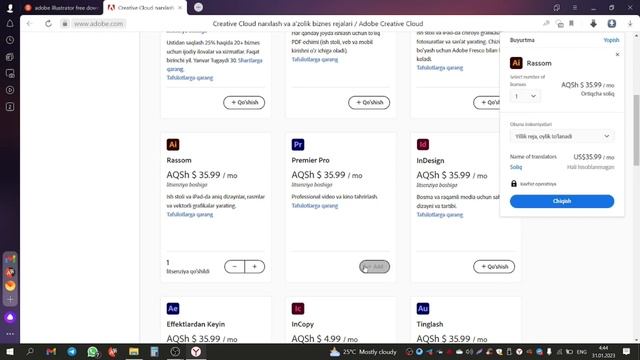Image resolution: width=640 pixels, height=360 pixels.
Task: Open the Yillik reja plan dropdown
Action: coord(562,136)
